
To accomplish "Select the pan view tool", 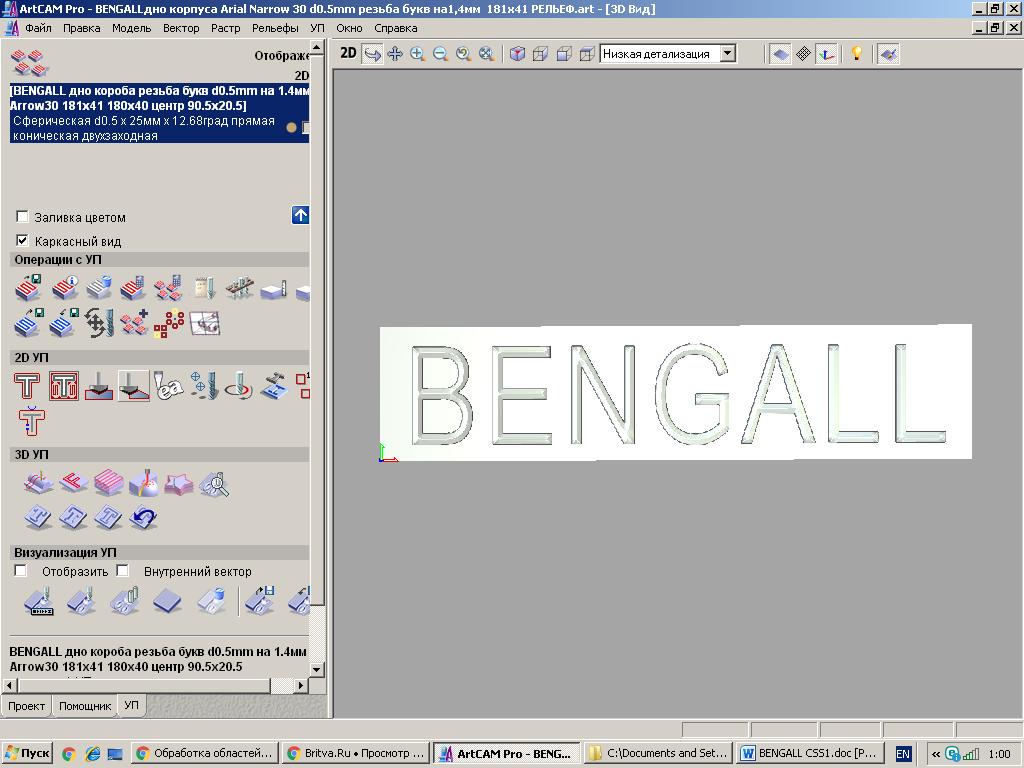I will pyautogui.click(x=395, y=54).
